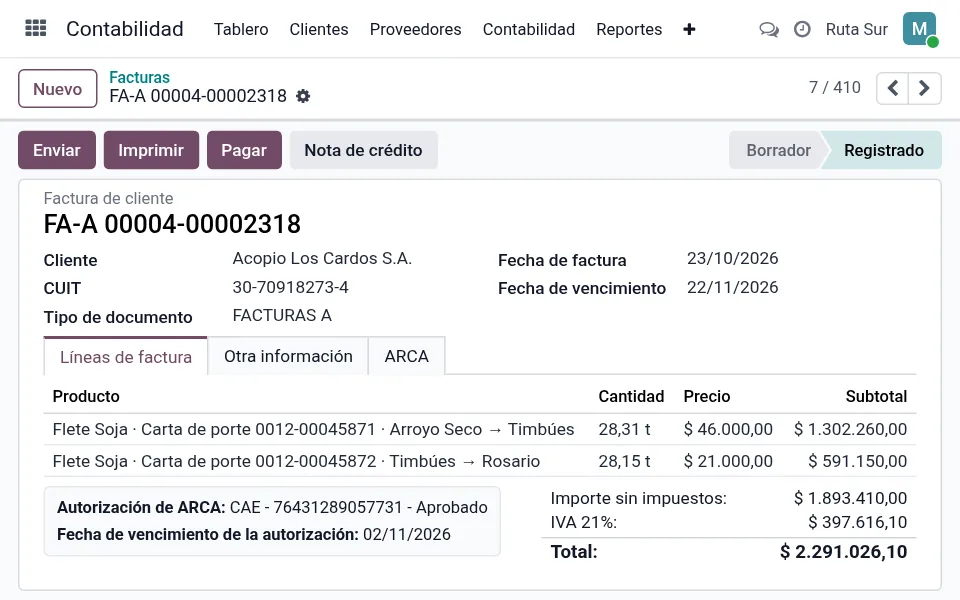The width and height of the screenshot is (960, 600).
Task: Click the Contabilidad app title
Action: (x=125, y=29)
